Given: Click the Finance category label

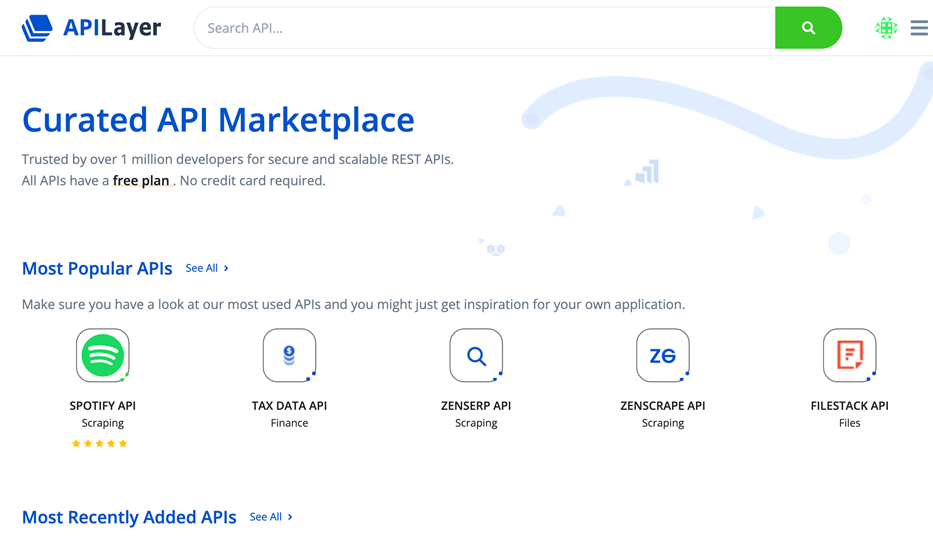Looking at the screenshot, I should [x=289, y=423].
